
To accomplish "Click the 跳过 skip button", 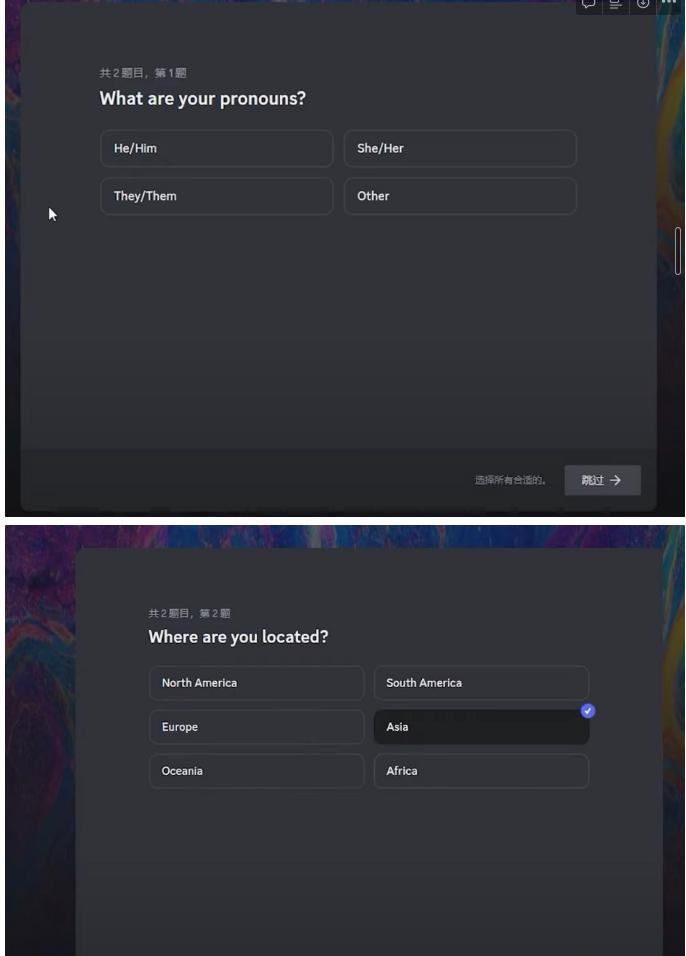I will (x=602, y=480).
